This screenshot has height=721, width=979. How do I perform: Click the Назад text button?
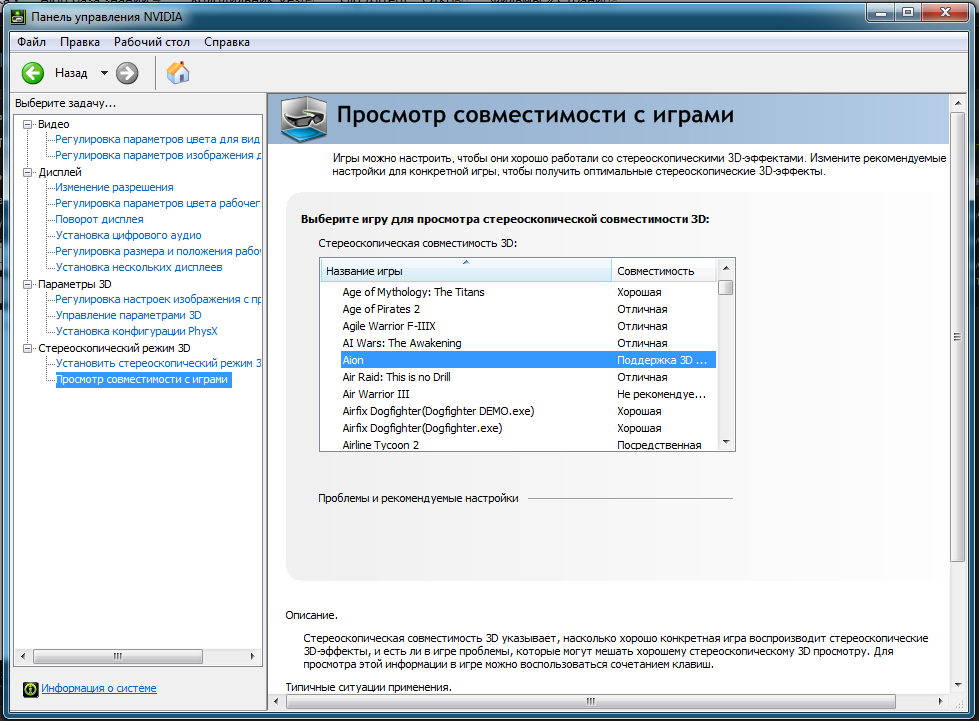(x=71, y=73)
